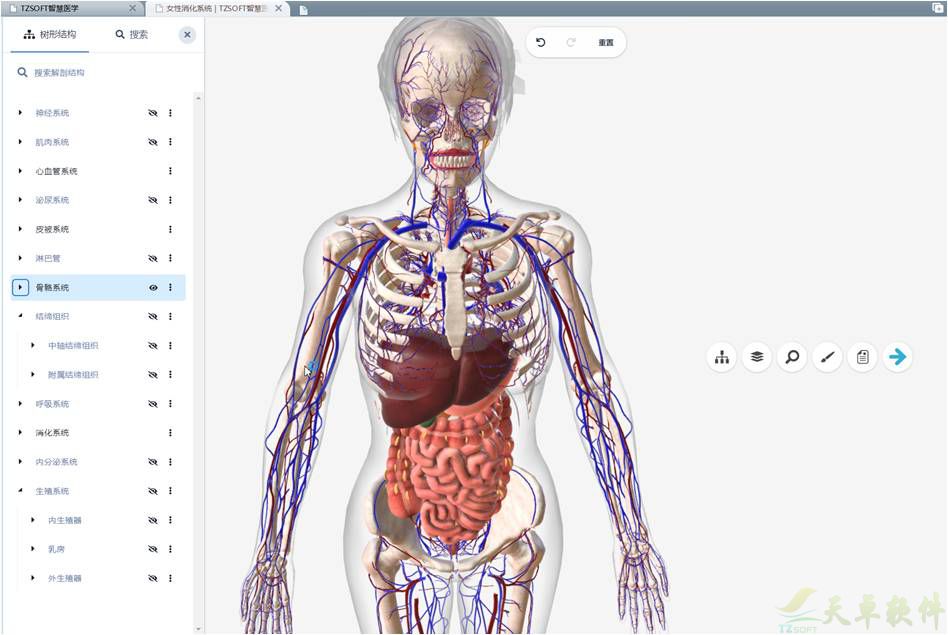The image size is (948, 635).
Task: Select the 呼吸系统 label
Action: tap(52, 404)
